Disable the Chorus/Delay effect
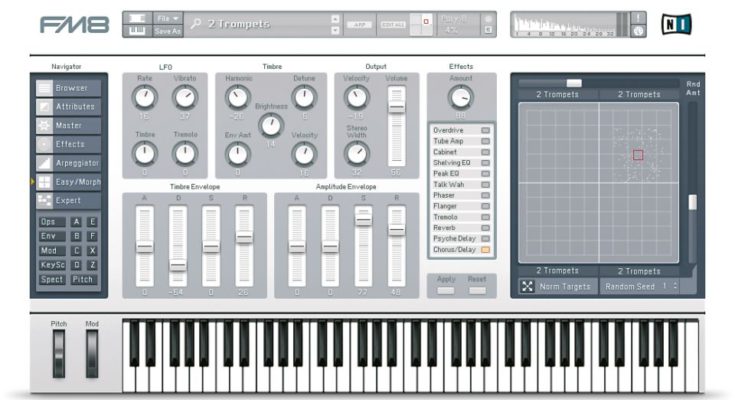The width and height of the screenshot is (735, 400). pos(486,250)
